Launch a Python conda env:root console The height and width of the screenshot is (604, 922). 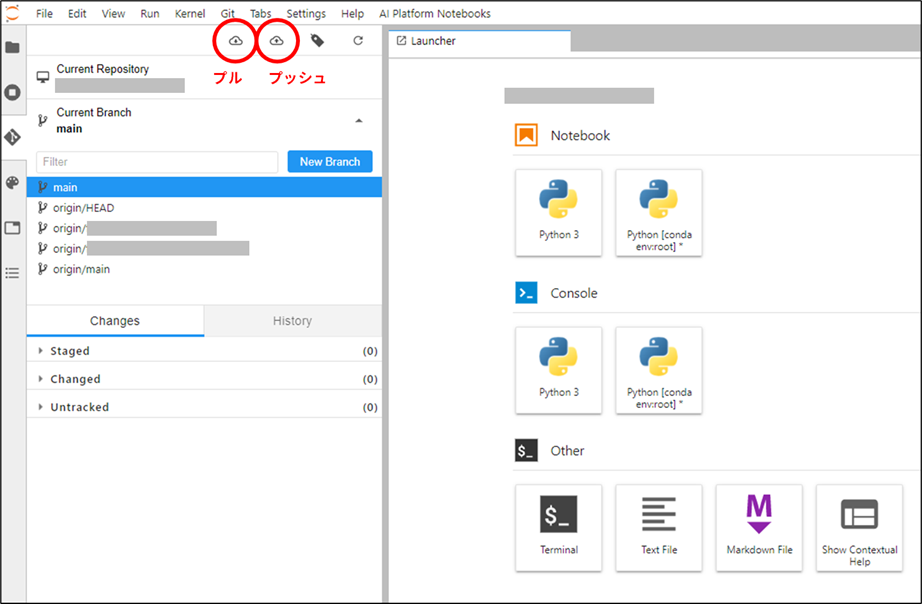pyautogui.click(x=658, y=370)
